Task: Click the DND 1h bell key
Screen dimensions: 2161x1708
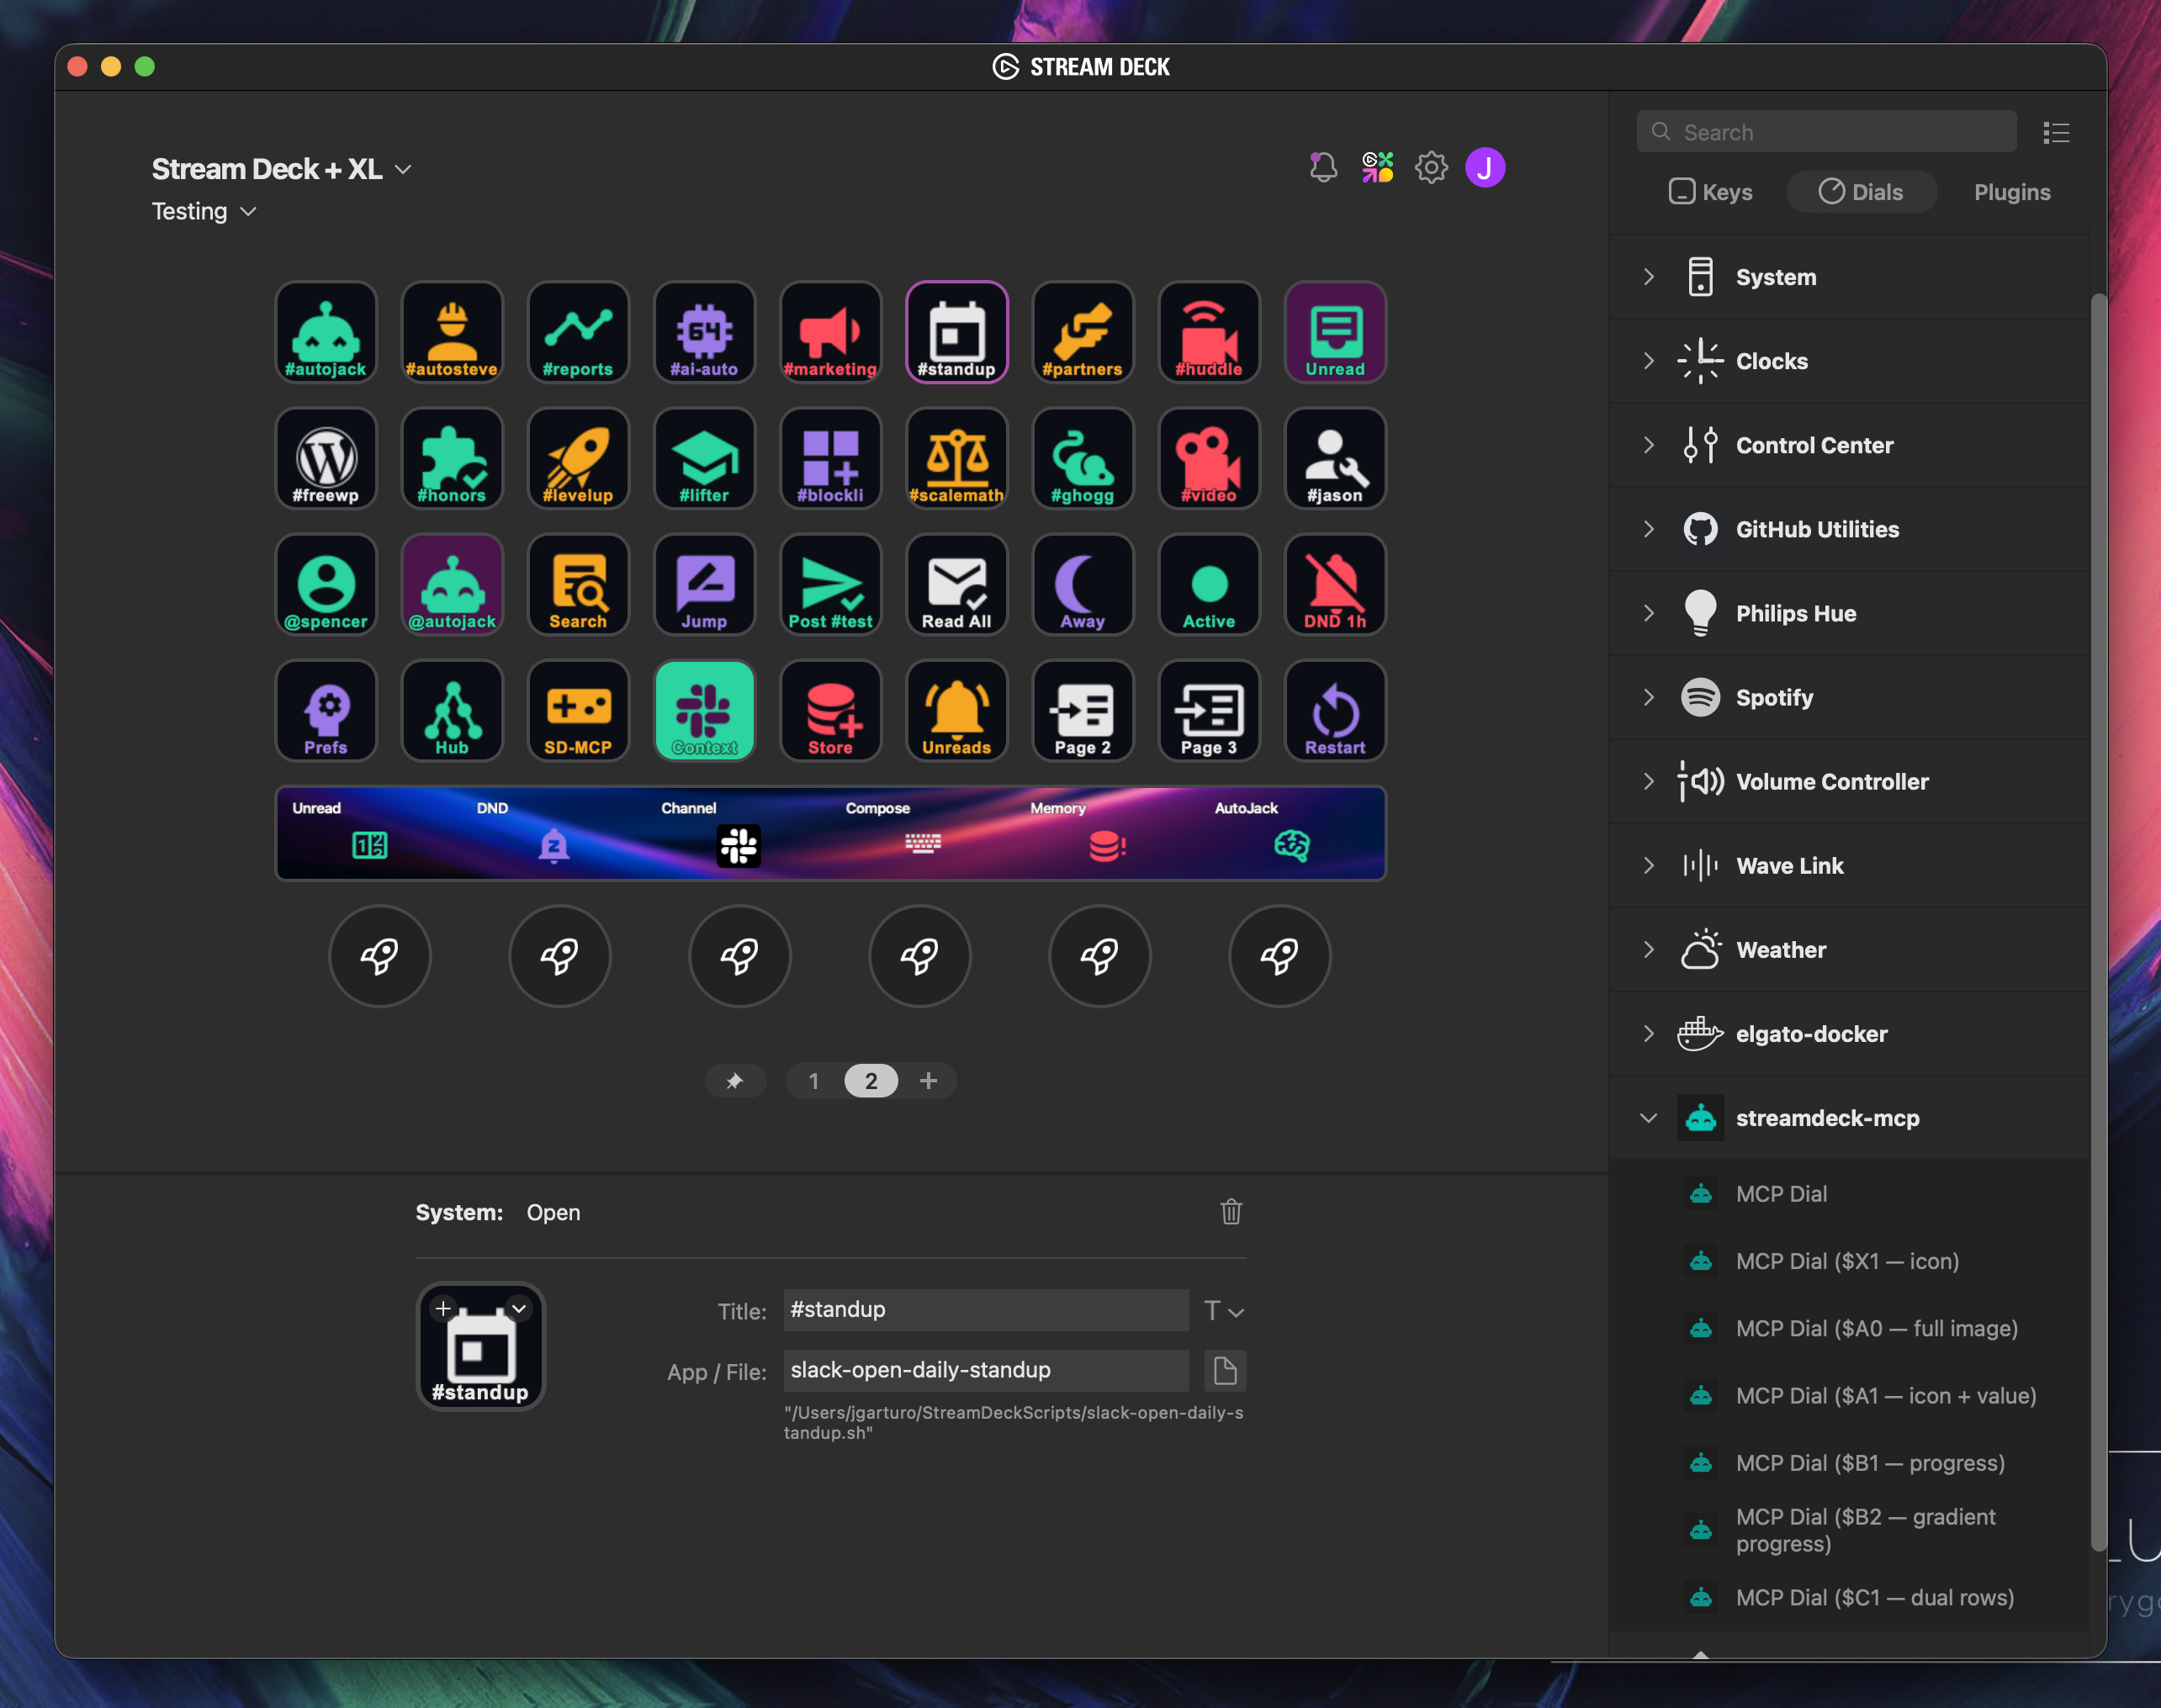Action: [1335, 584]
